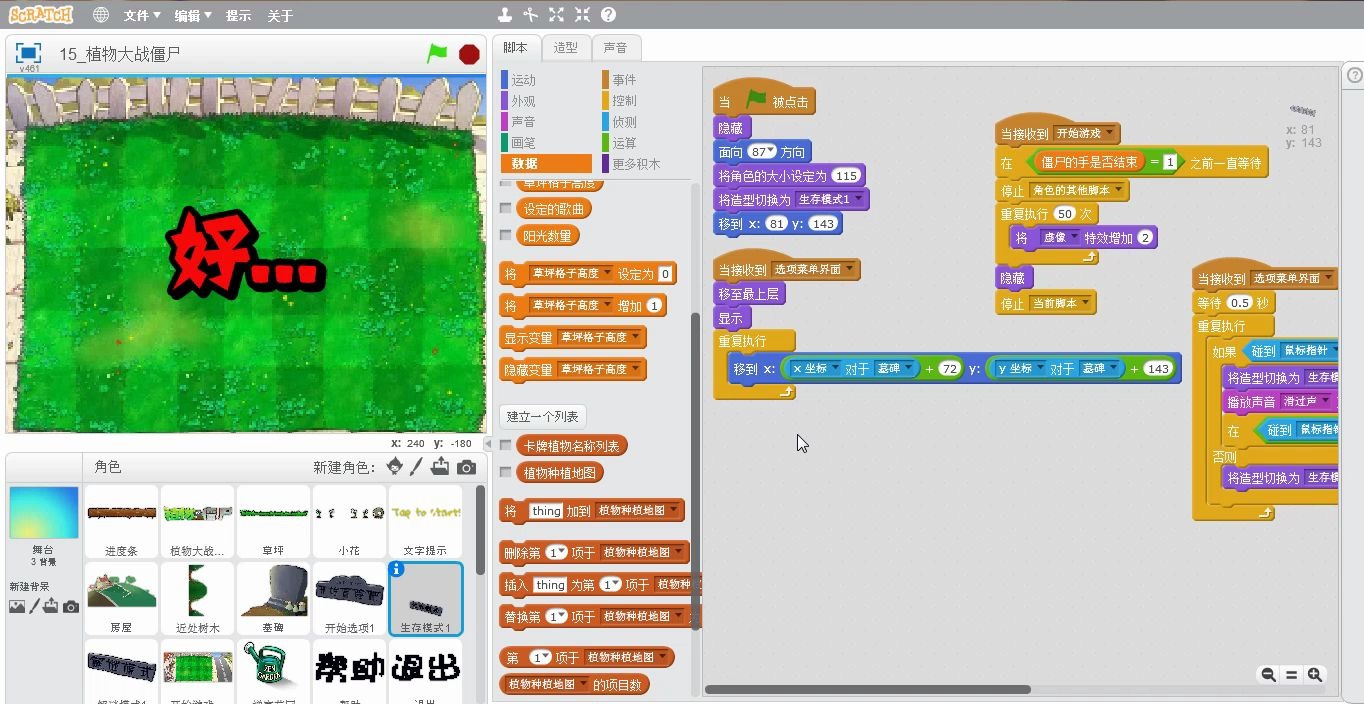The image size is (1364, 704).
Task: Paint a new sprite with the brush icon
Action: pos(414,465)
